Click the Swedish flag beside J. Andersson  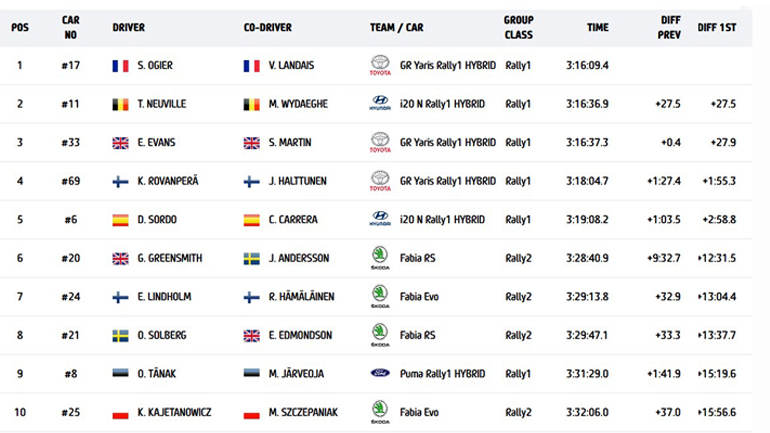point(252,258)
